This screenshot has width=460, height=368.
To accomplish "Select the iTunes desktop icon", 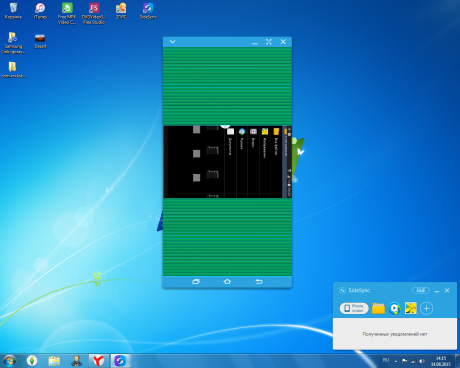I will point(40,11).
